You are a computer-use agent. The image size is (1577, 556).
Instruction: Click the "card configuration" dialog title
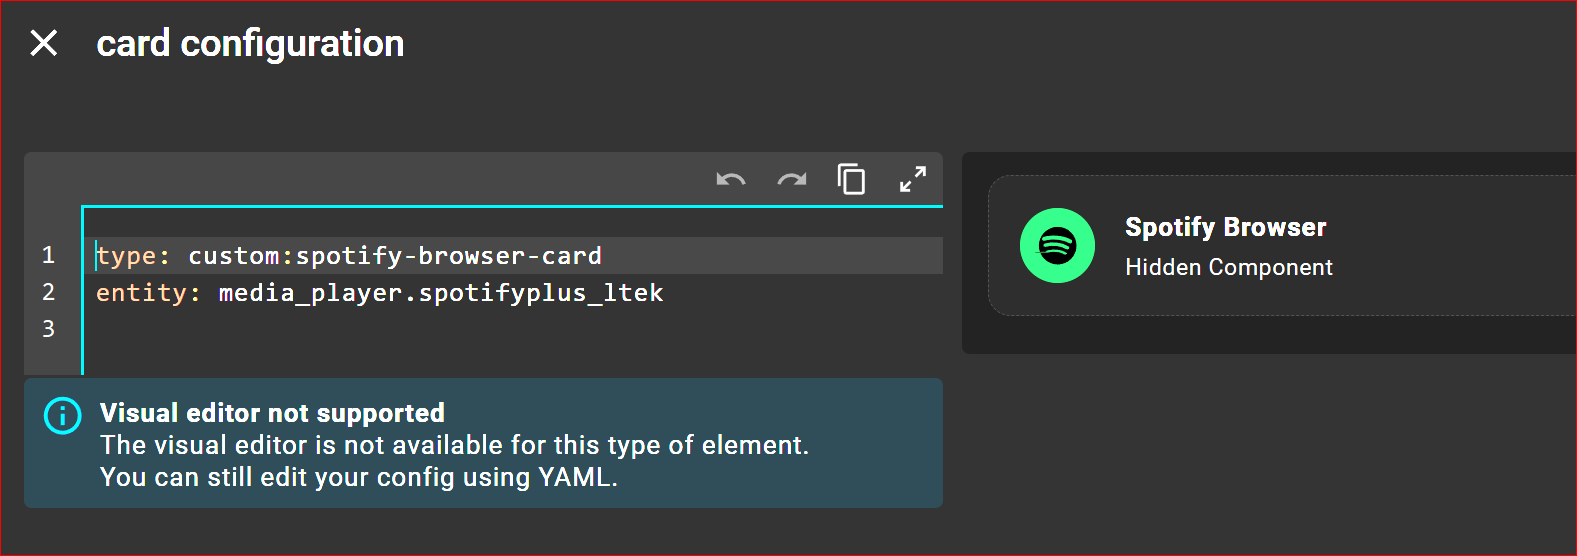pyautogui.click(x=250, y=43)
